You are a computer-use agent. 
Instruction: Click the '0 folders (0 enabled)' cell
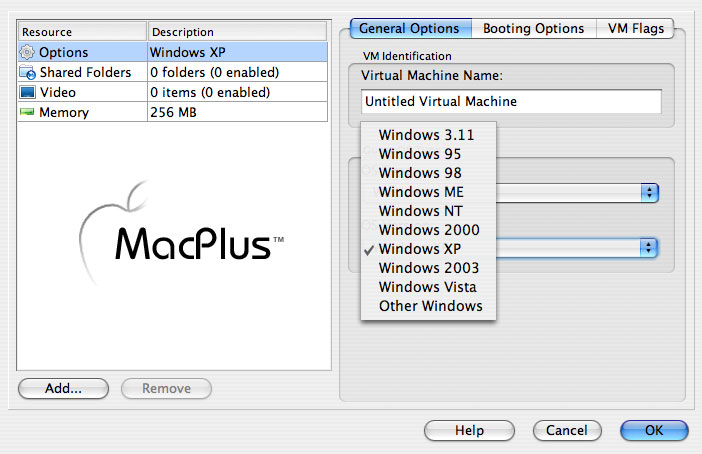pyautogui.click(x=237, y=72)
